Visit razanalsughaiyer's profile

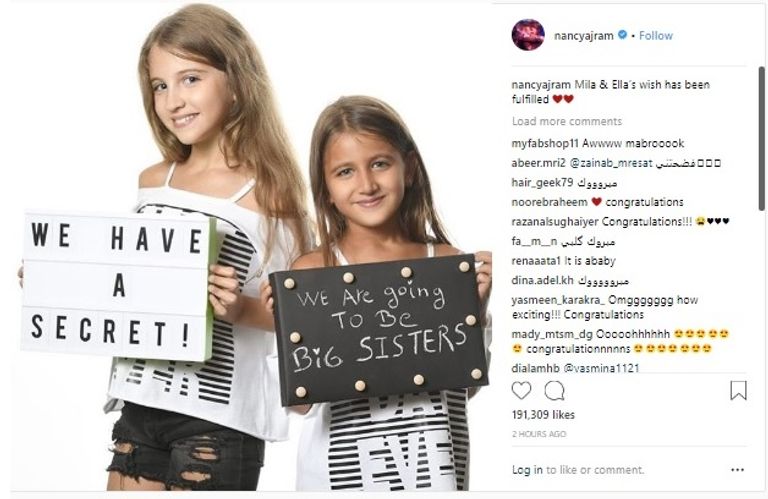tap(555, 222)
